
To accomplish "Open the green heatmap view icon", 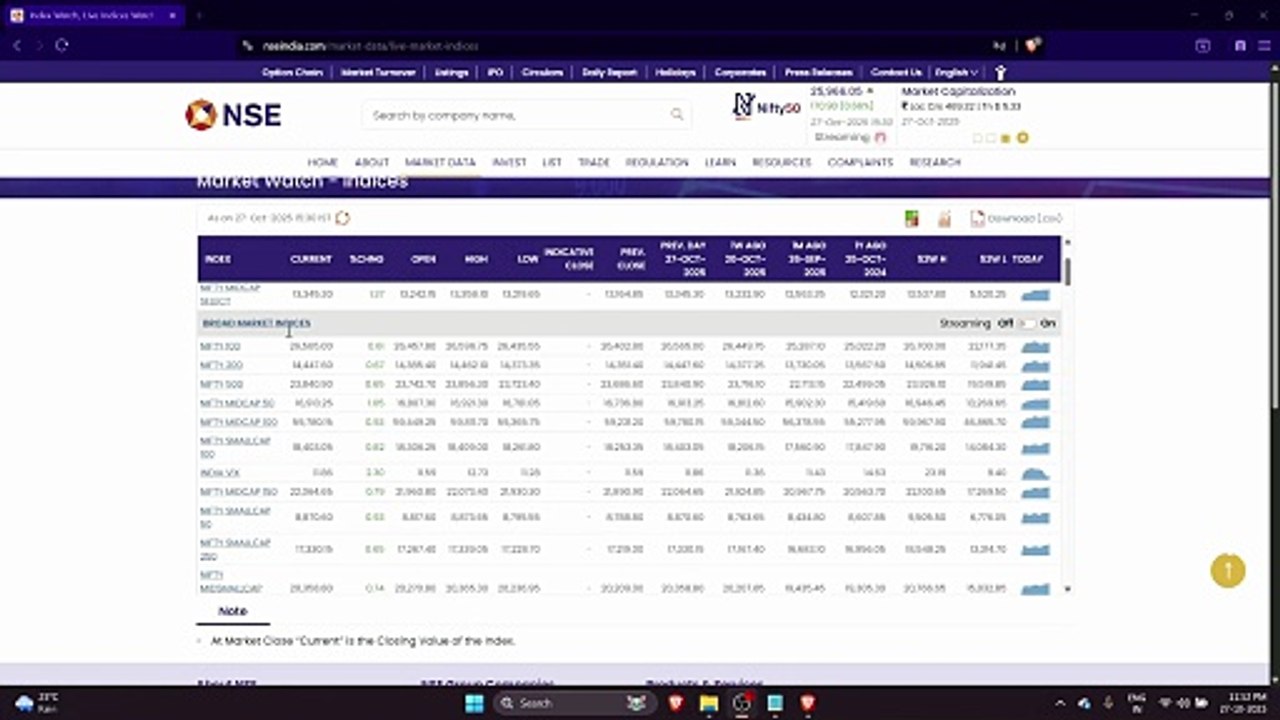I will click(x=911, y=218).
